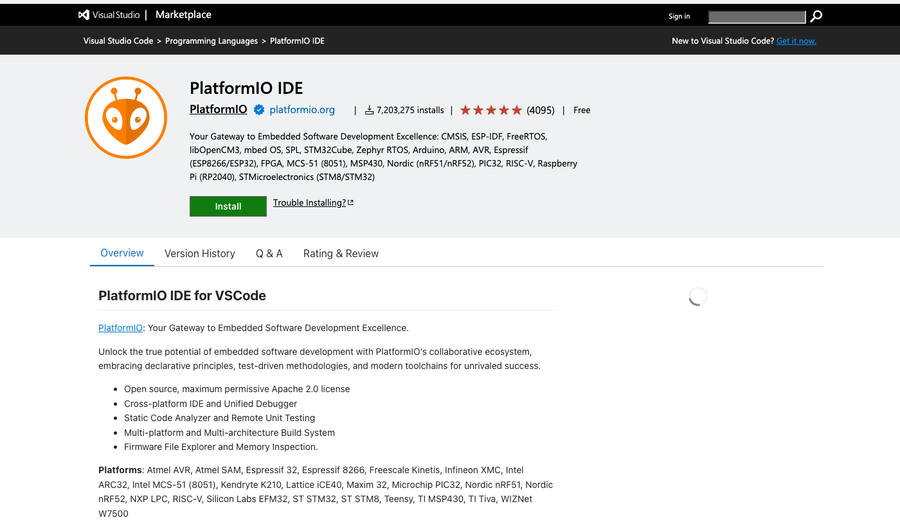Screen dimensions: 900x531
Task: Click the (4095) review count
Action: click(540, 110)
